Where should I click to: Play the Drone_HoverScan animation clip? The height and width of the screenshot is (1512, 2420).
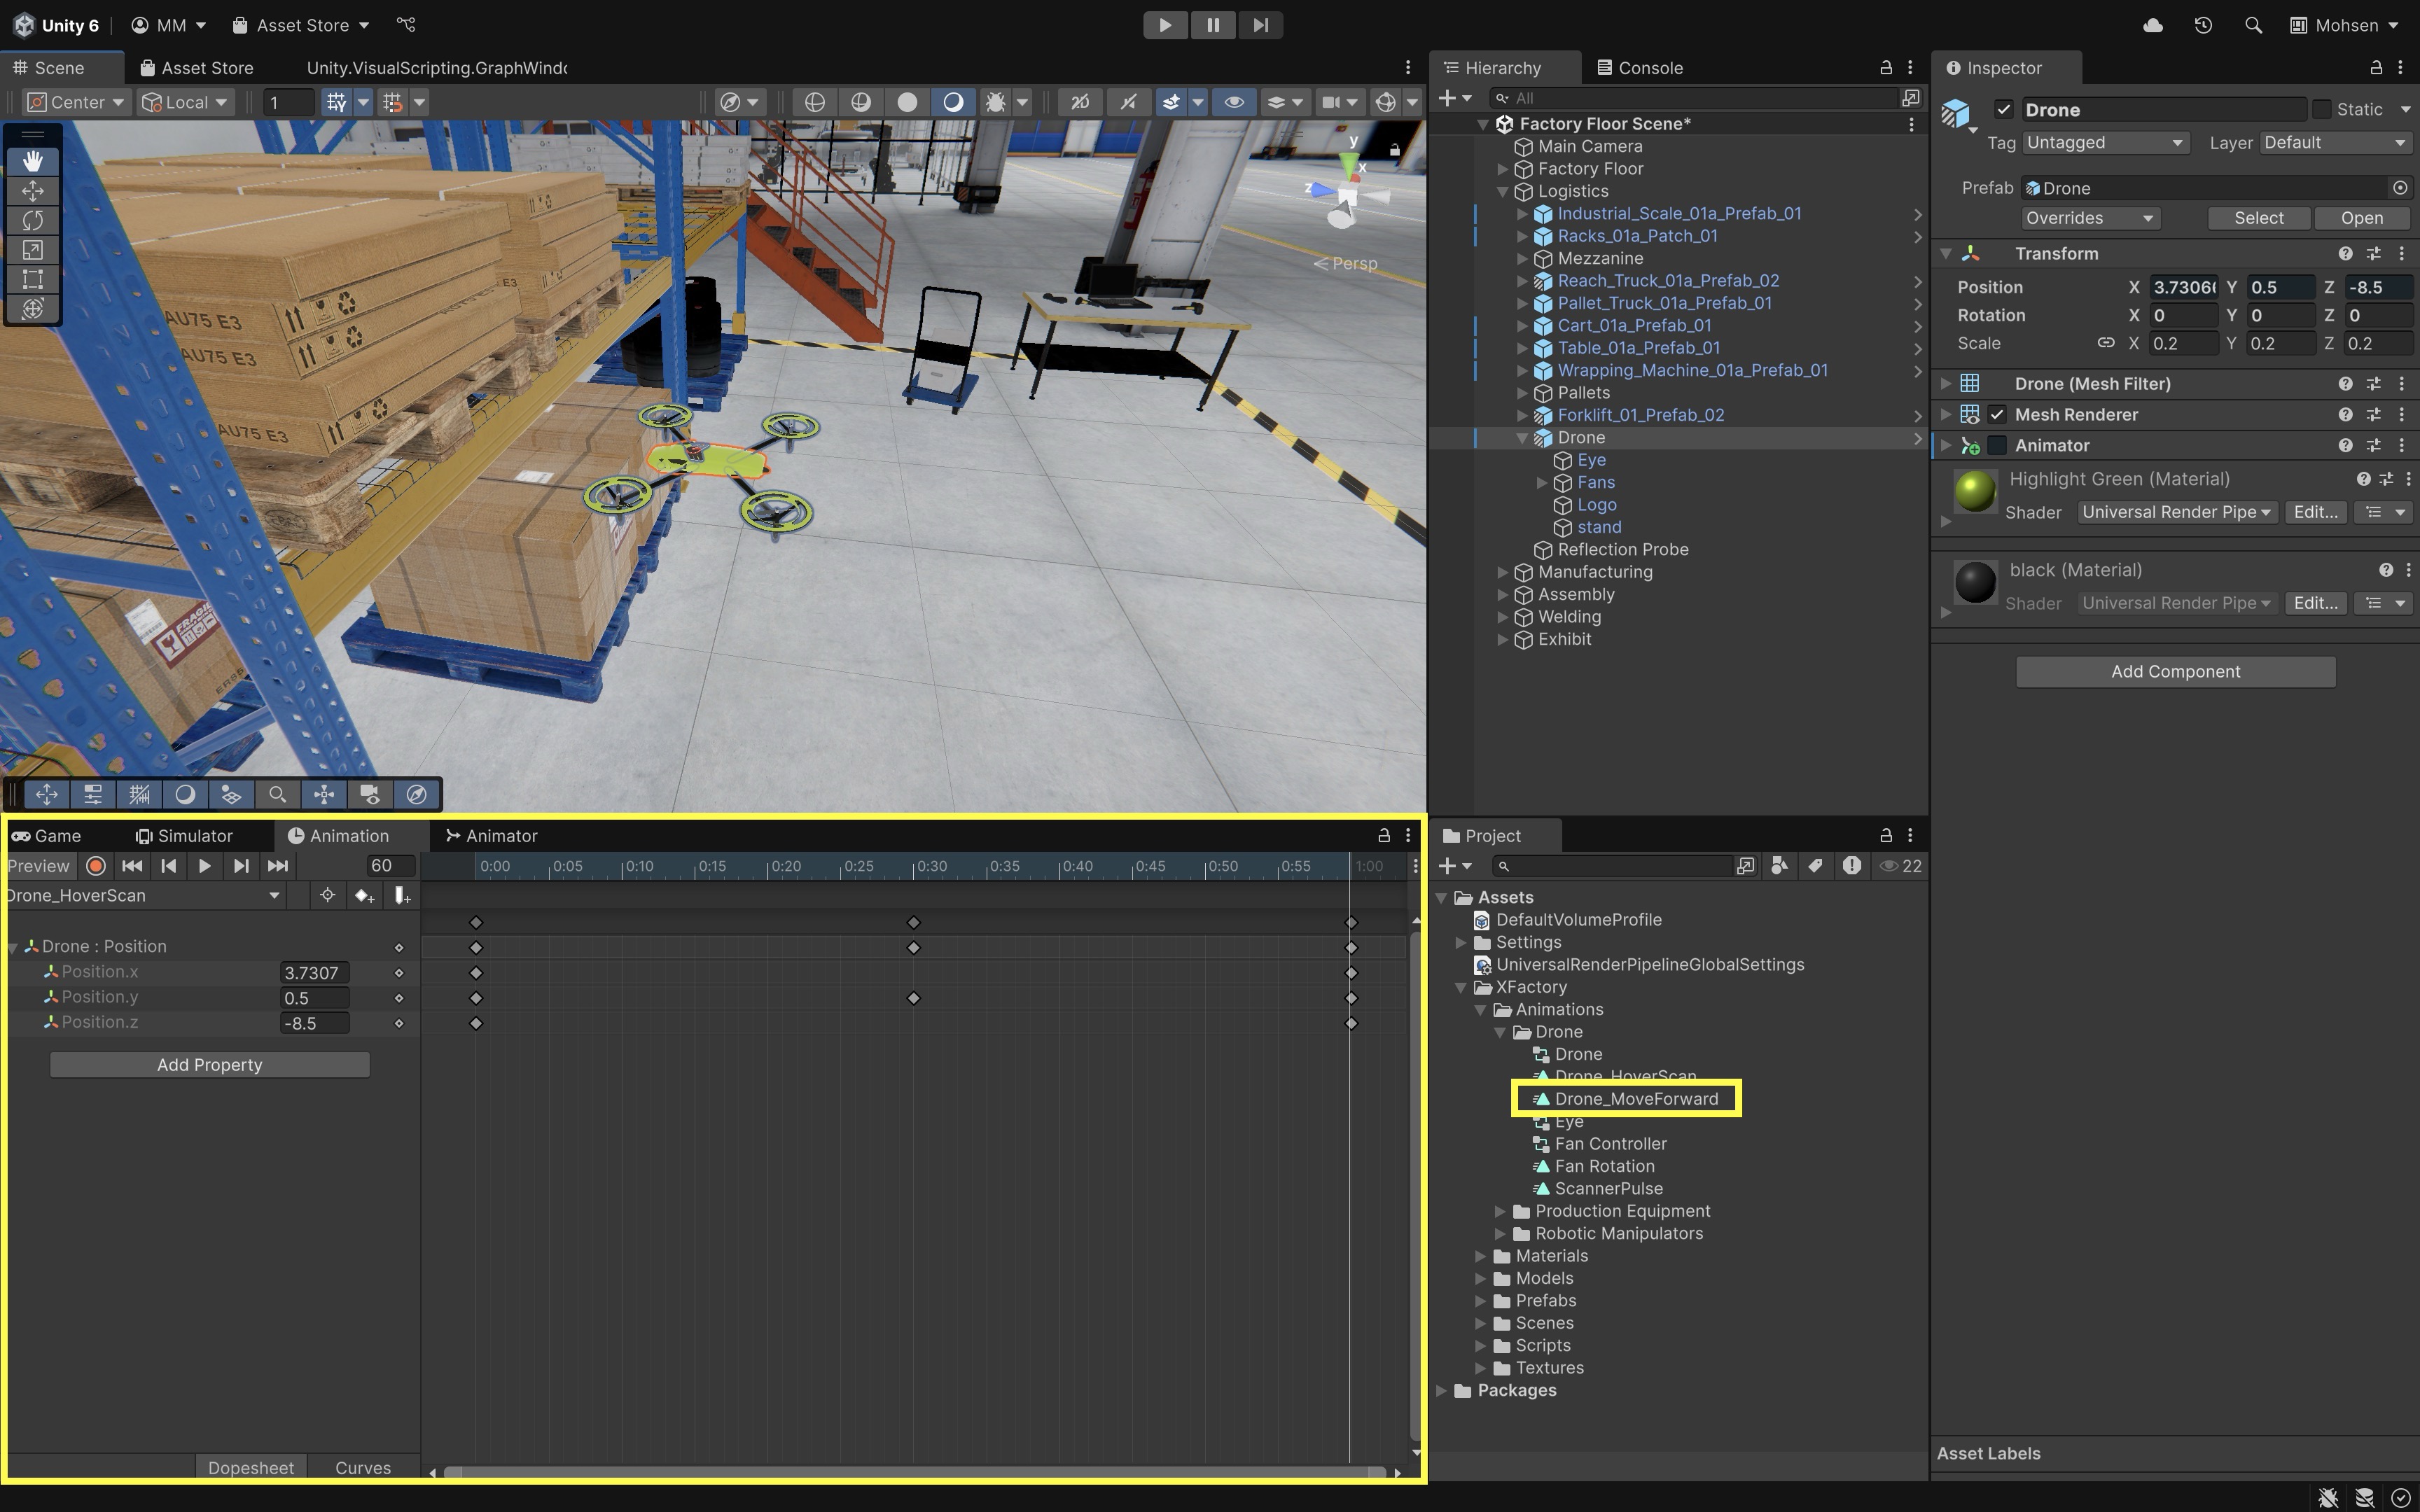(x=204, y=866)
